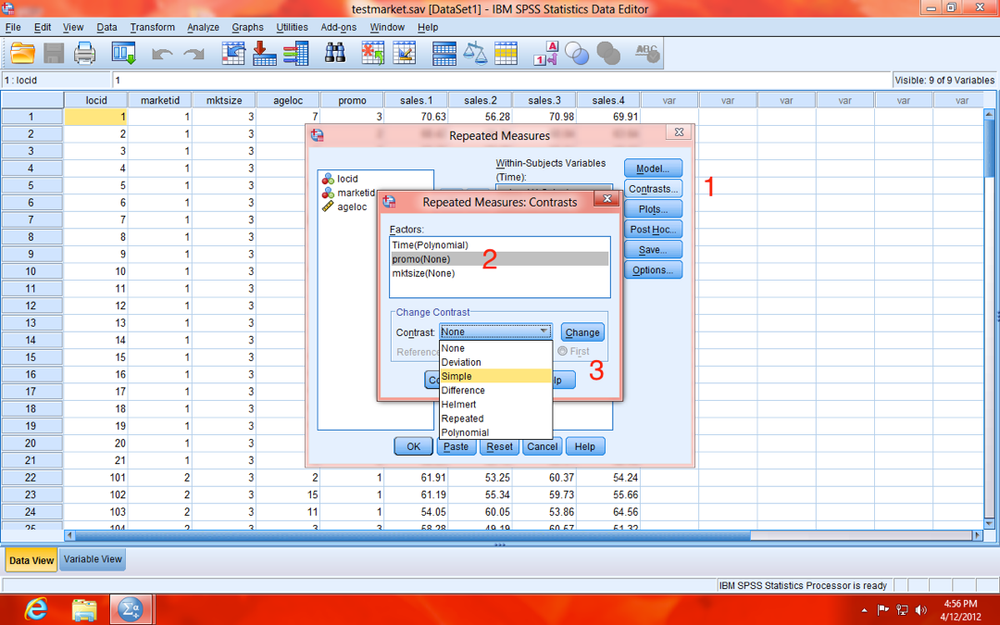Screen dimensions: 1000x625
Task: Click the Weight Cases scale icon
Action: point(474,54)
